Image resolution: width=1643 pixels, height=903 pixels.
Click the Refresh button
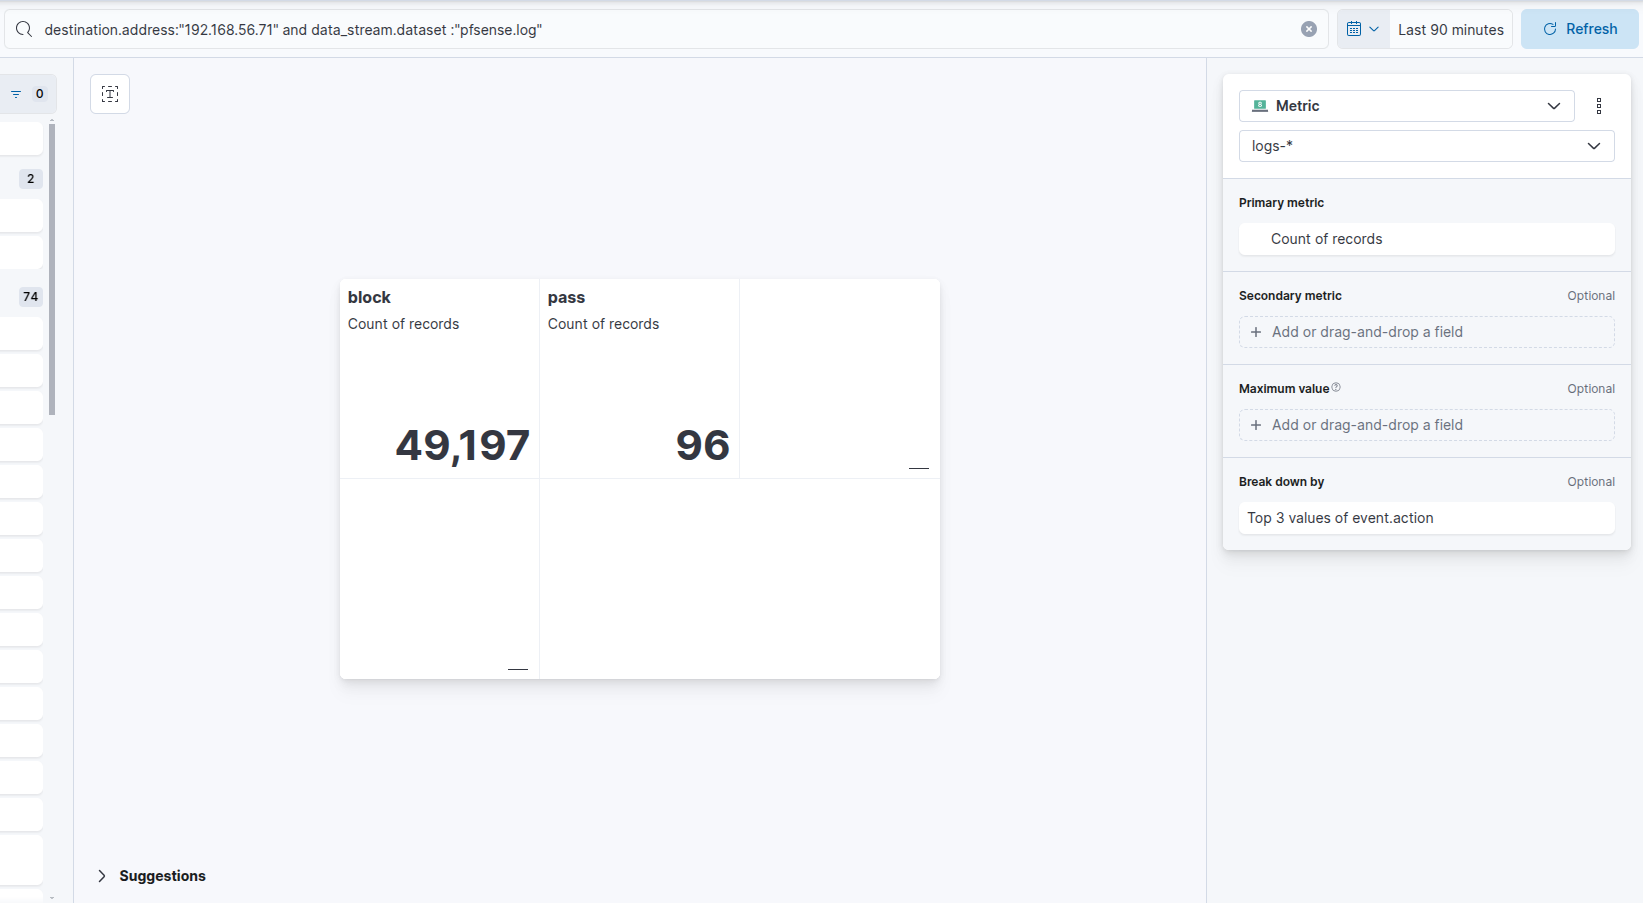(1579, 29)
